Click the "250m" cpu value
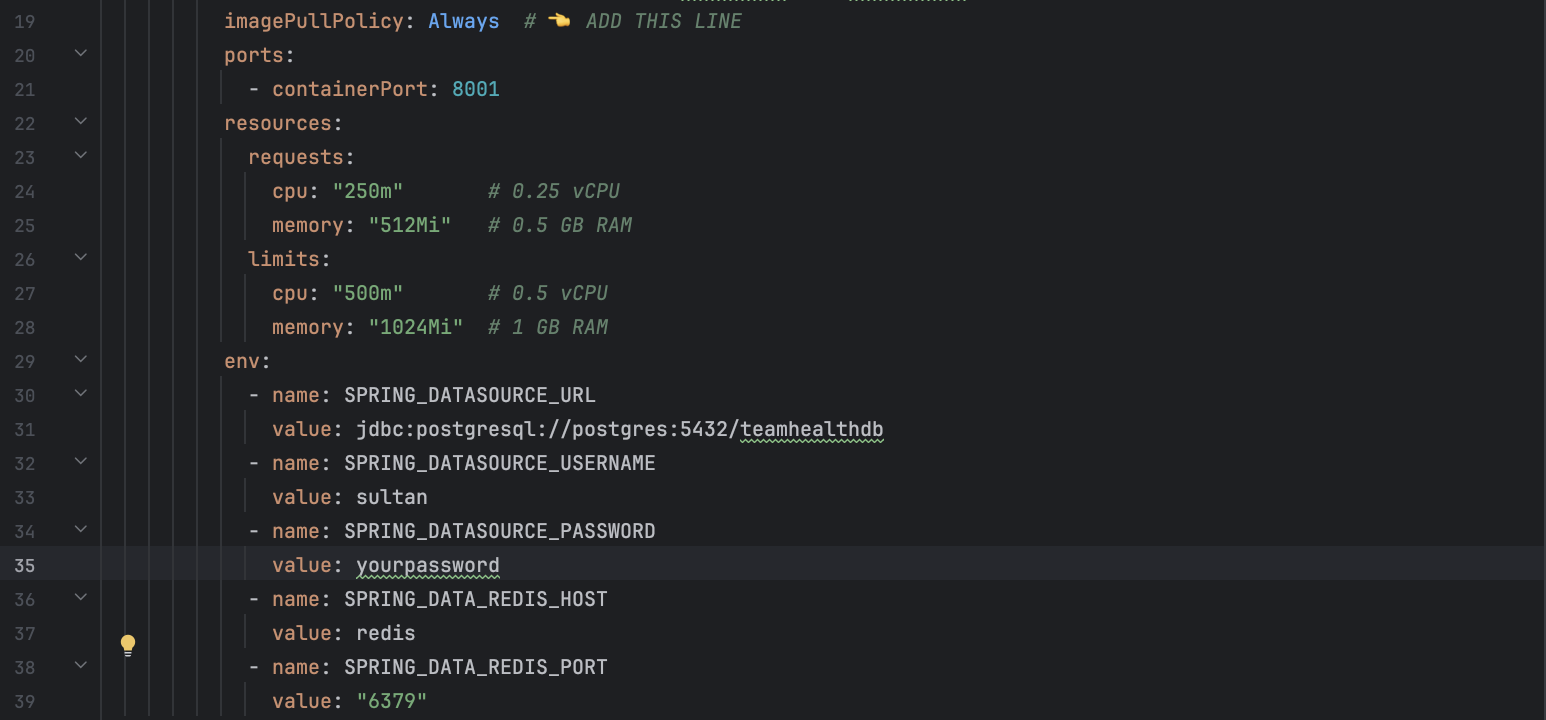1546x720 pixels. click(x=368, y=192)
